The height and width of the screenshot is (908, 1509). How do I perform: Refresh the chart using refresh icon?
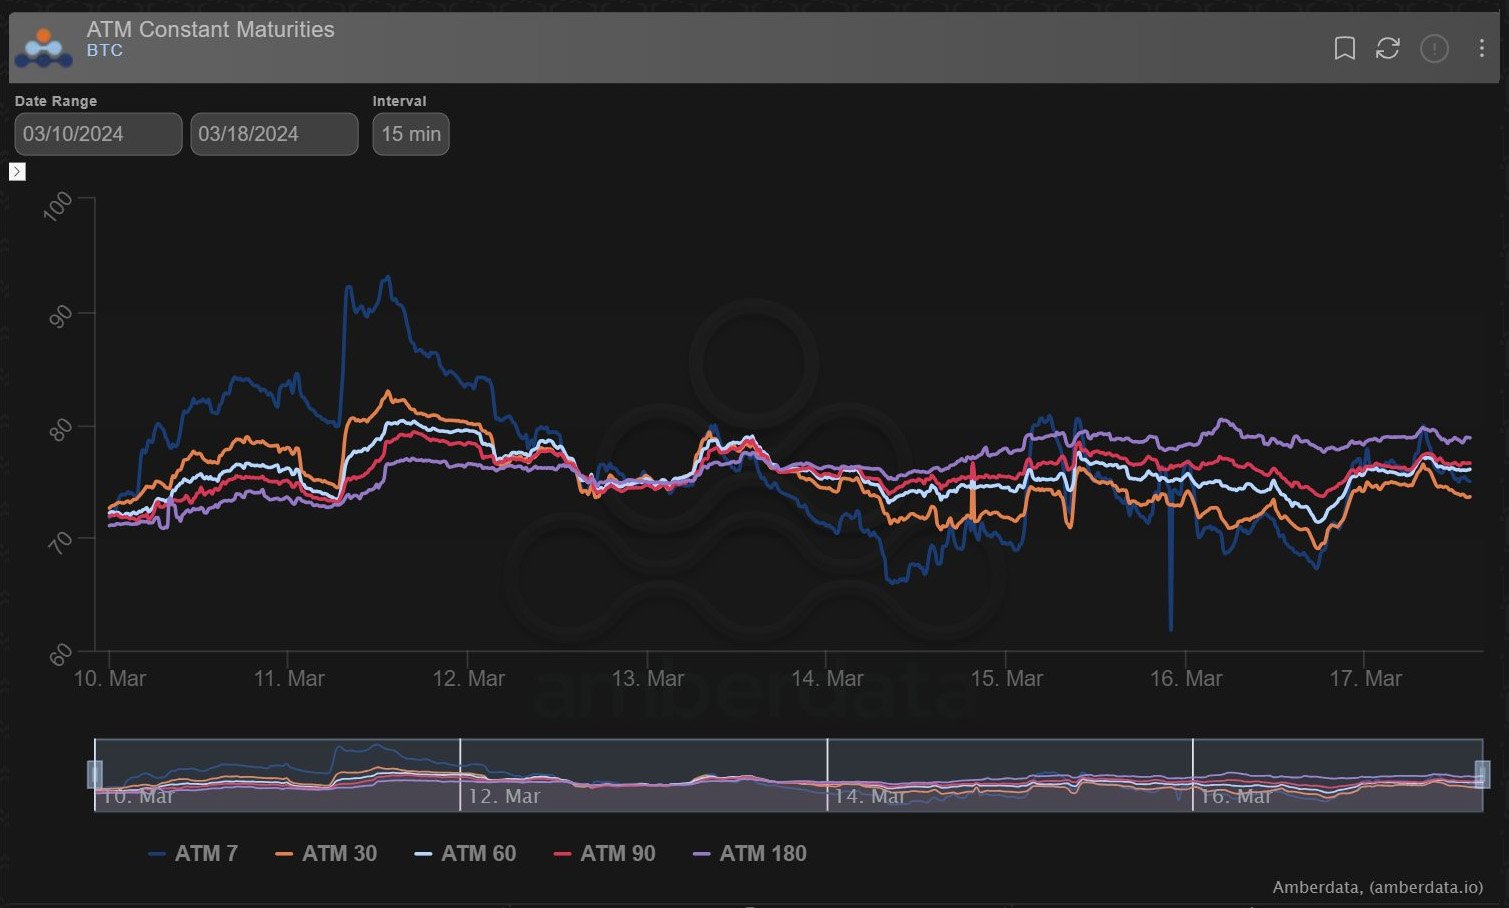[1387, 48]
